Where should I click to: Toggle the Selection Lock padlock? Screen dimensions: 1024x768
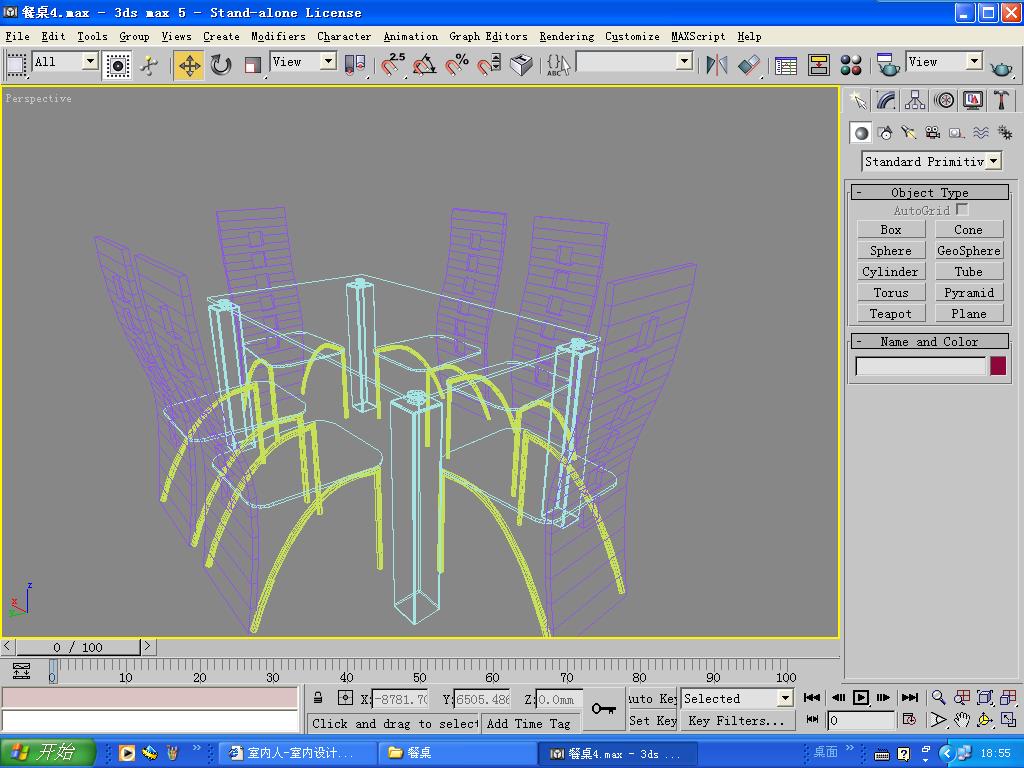318,699
